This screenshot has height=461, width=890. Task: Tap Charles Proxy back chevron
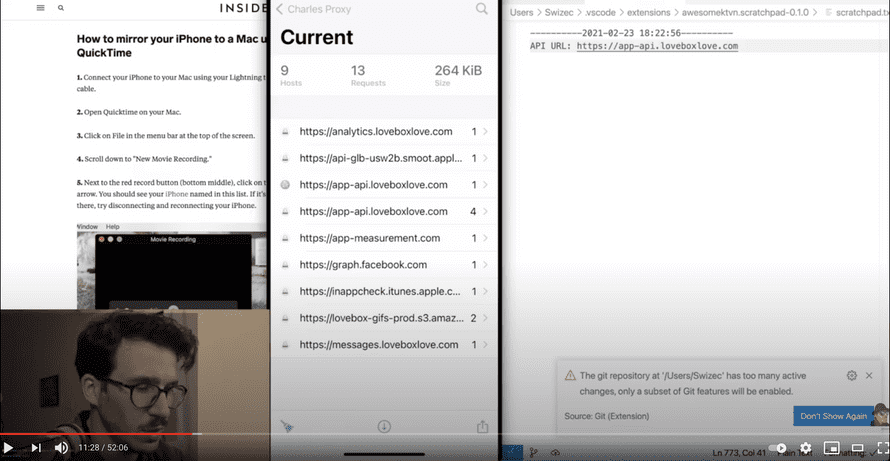coord(279,9)
